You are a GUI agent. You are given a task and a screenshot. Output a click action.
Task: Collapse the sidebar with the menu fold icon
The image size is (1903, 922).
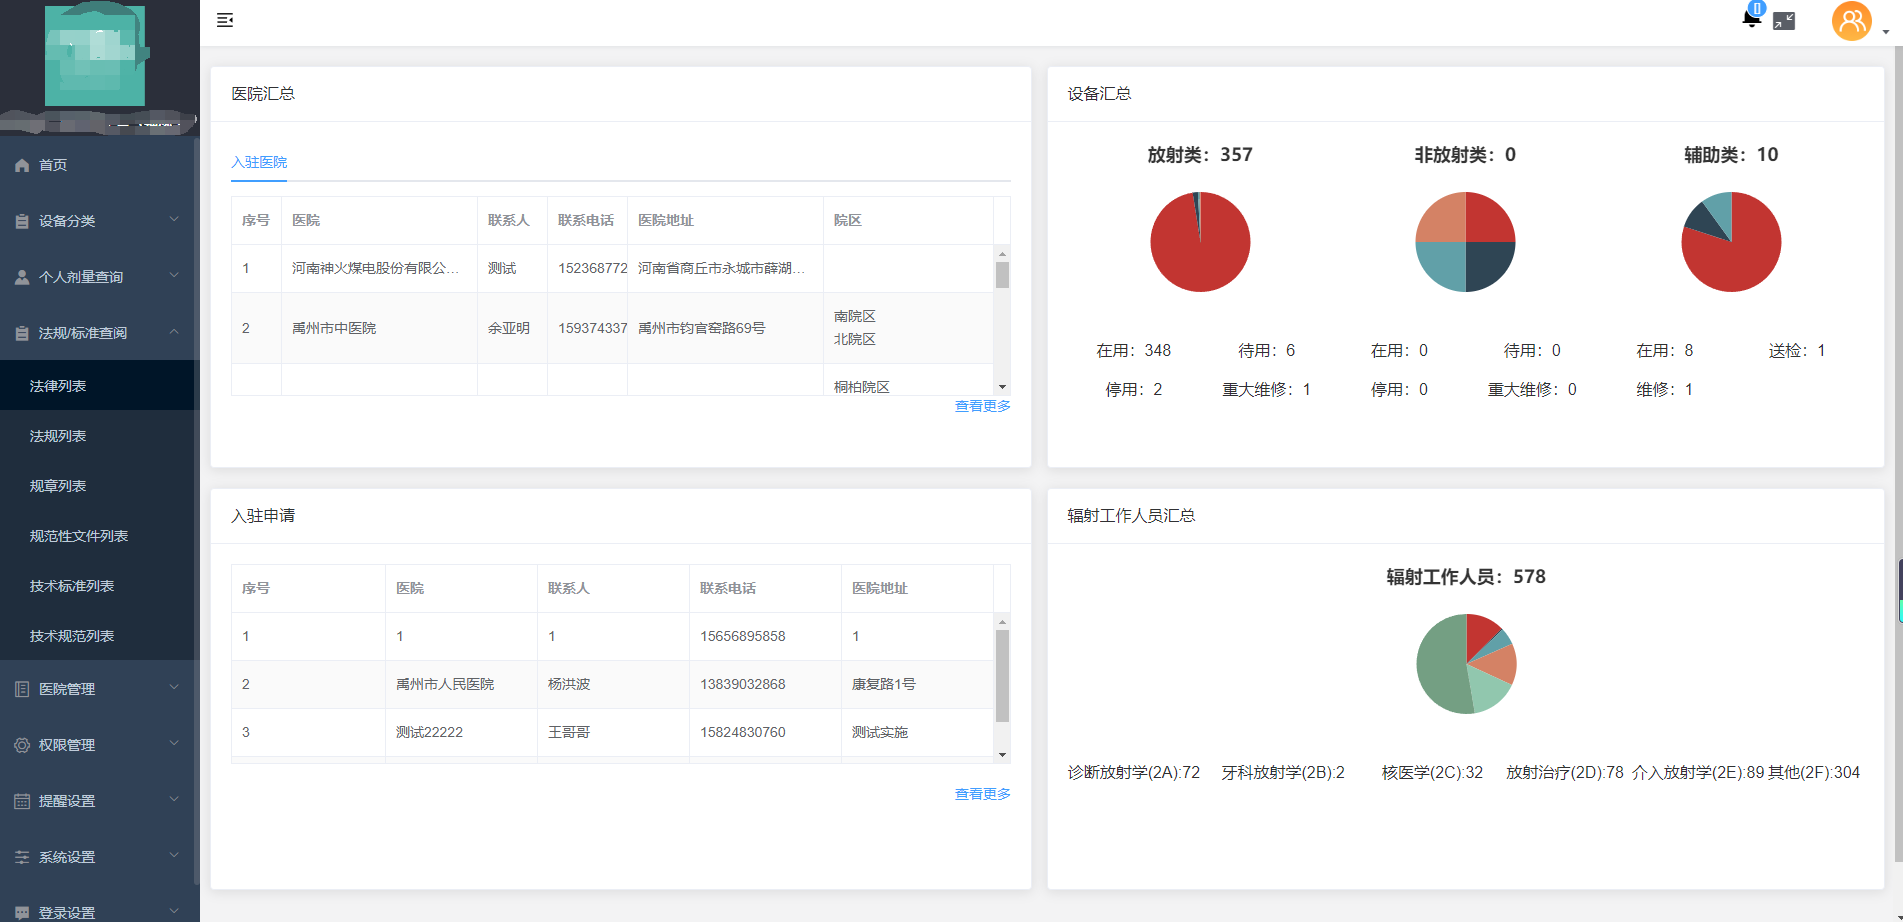click(x=225, y=20)
